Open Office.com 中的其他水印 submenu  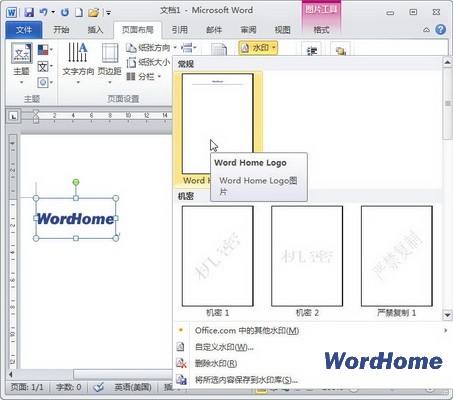tap(312, 331)
